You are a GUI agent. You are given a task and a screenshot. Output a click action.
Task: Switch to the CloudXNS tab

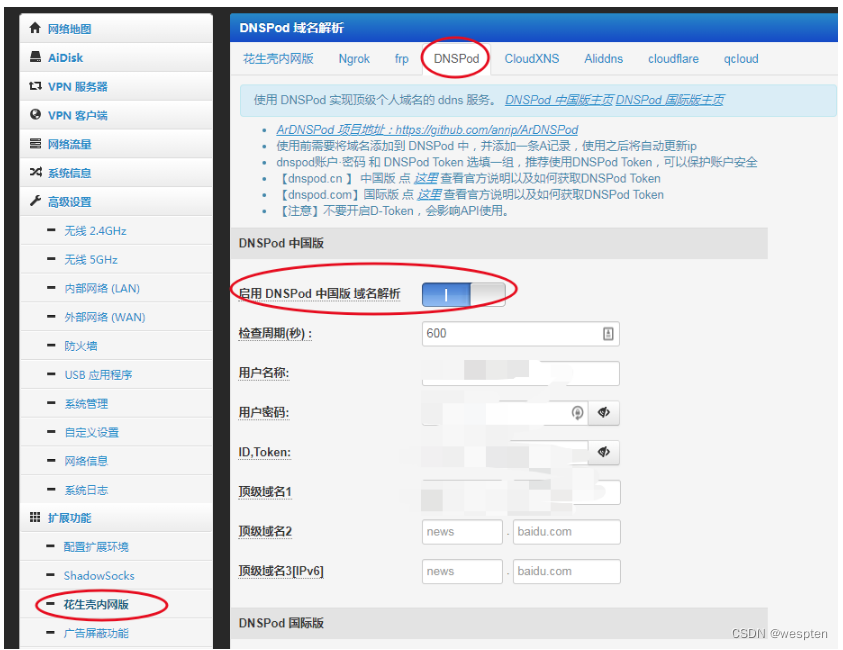[531, 59]
